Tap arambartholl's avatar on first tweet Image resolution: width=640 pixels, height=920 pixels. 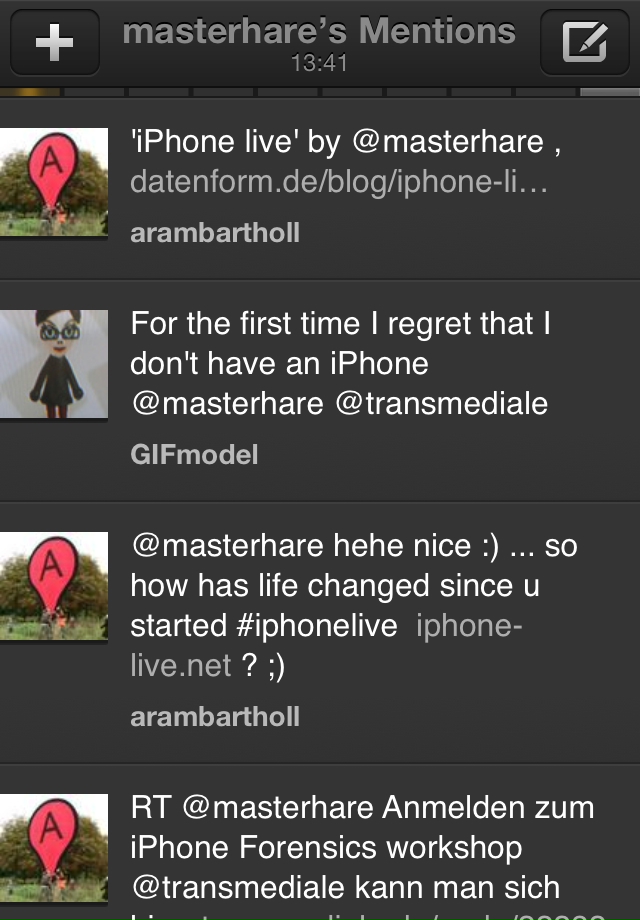coord(54,183)
